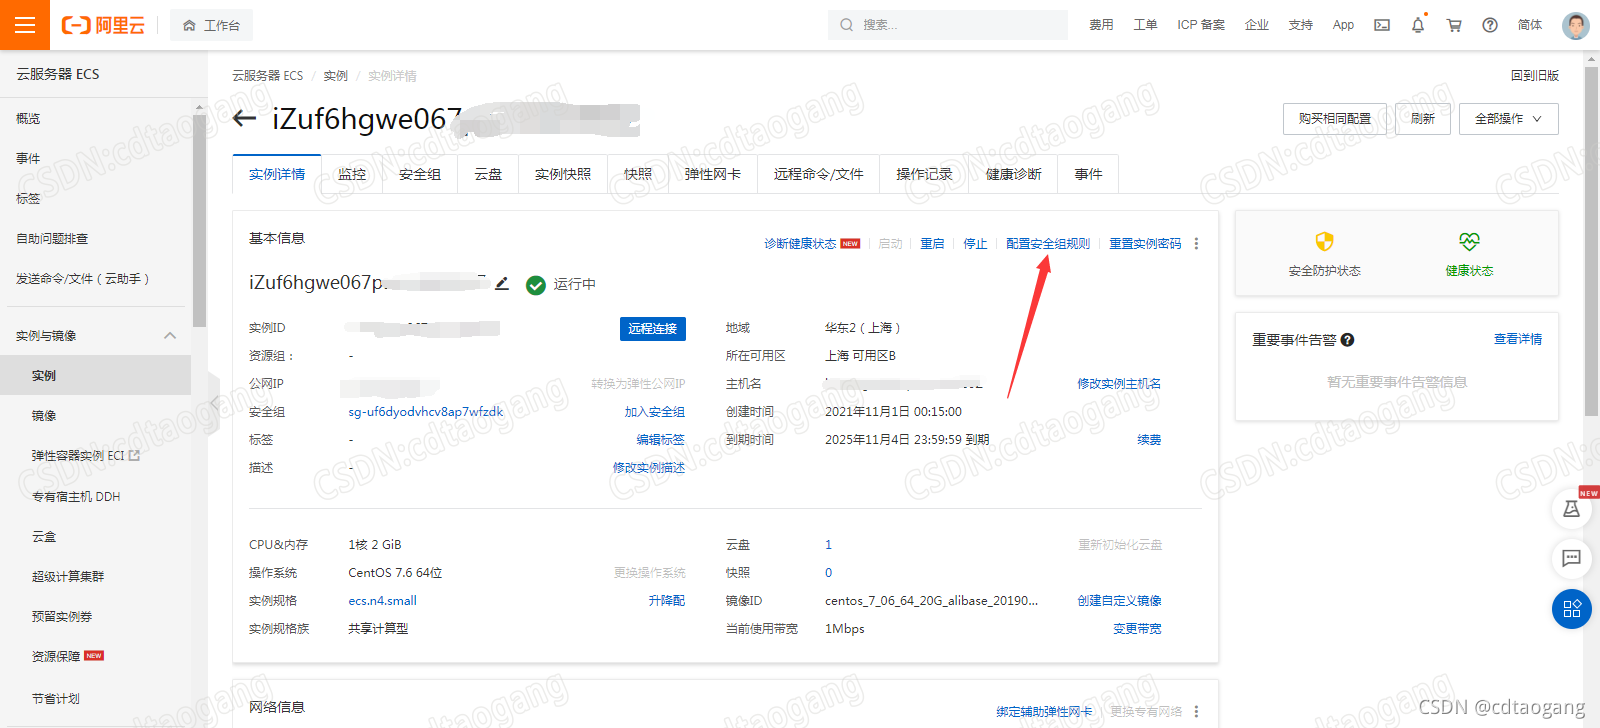
Task: Open security group sg-uf6dyodvhcv8ap7wfzdk link
Action: 426,412
